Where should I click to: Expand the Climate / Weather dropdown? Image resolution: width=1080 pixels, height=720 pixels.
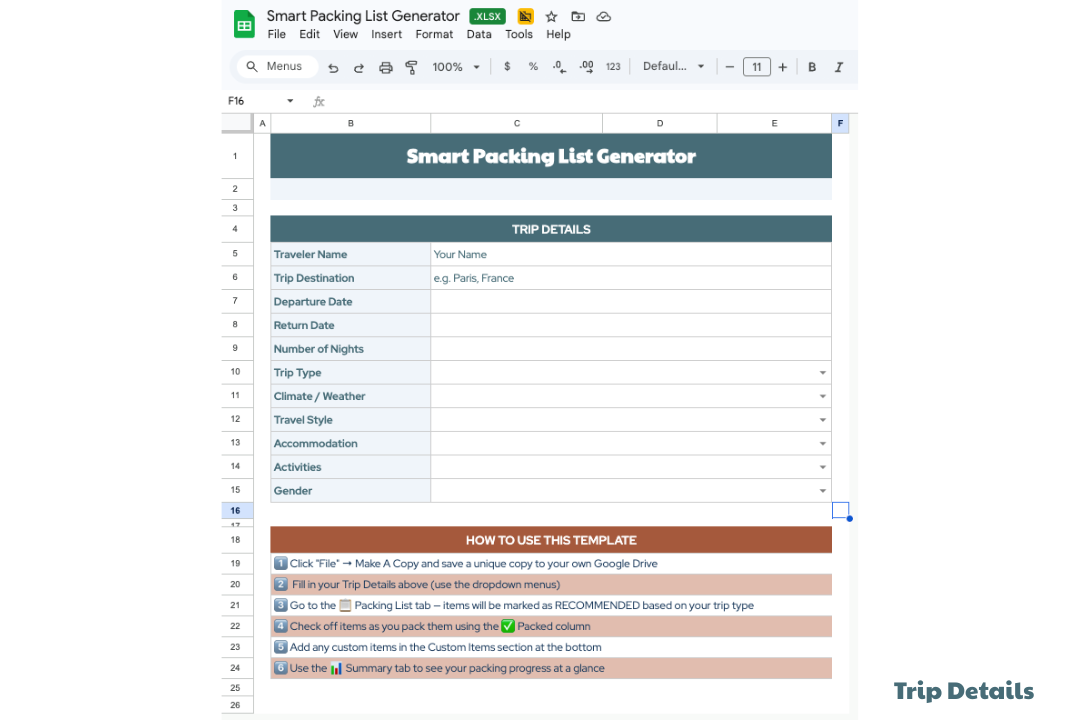[x=822, y=396]
